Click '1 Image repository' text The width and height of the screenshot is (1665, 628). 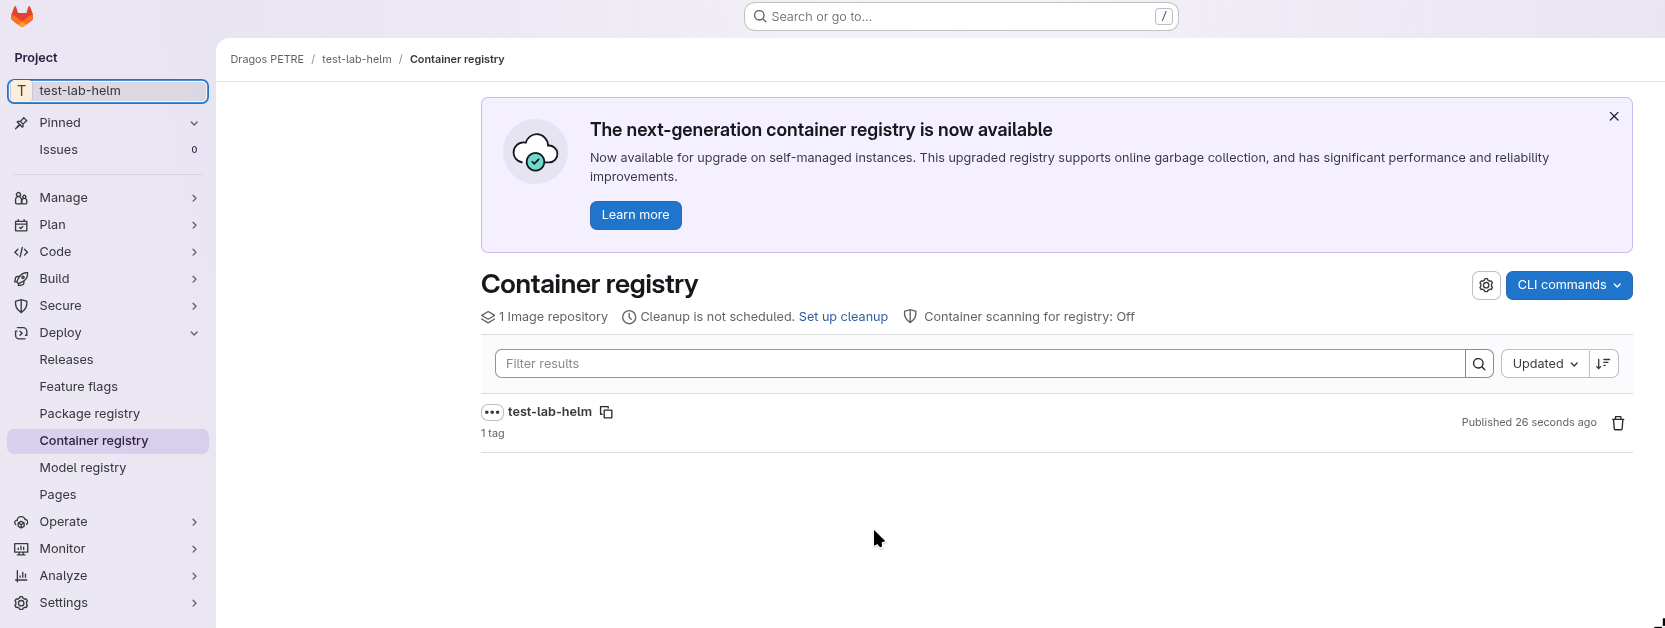(553, 317)
